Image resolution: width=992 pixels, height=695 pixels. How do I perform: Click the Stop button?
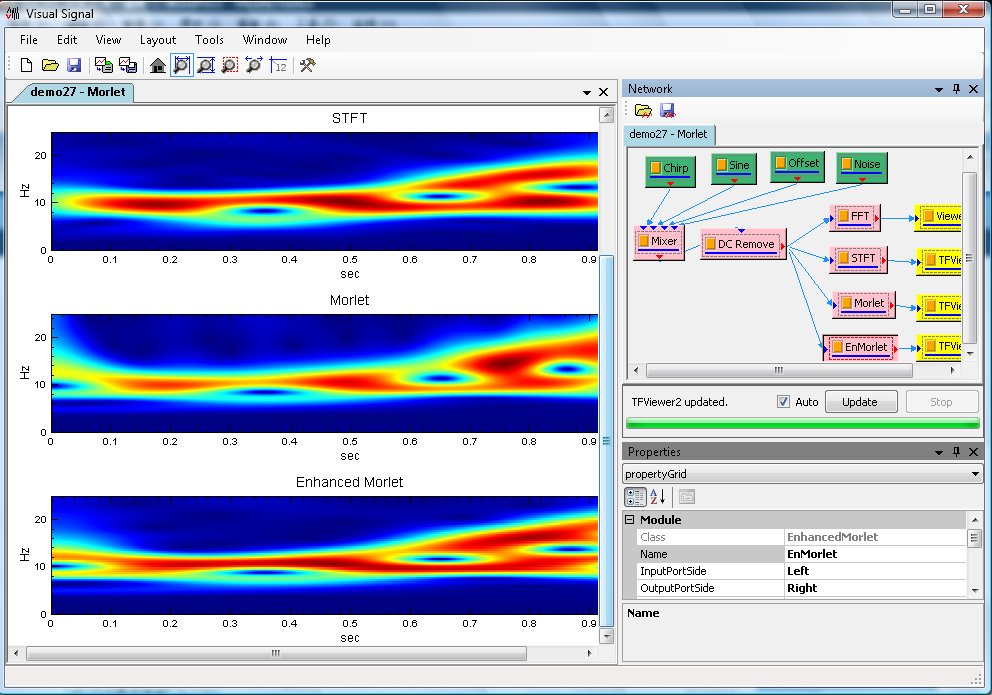click(941, 402)
